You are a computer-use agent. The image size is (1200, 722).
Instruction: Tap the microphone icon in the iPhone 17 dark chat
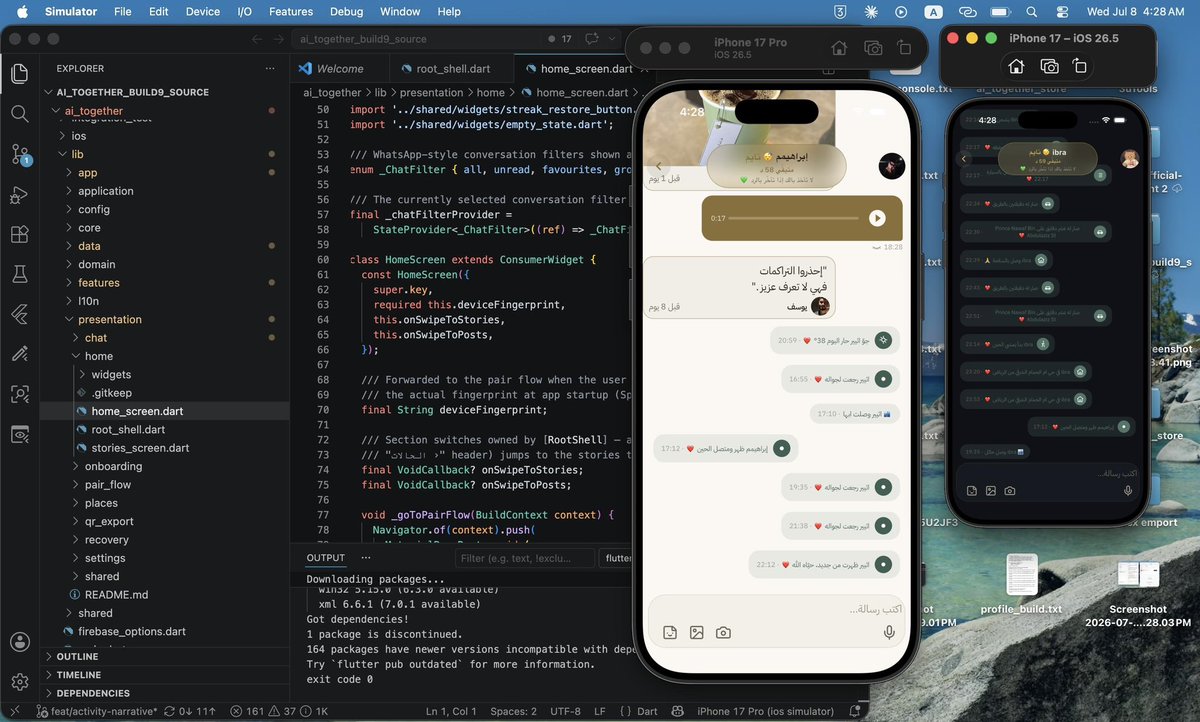pos(1129,491)
